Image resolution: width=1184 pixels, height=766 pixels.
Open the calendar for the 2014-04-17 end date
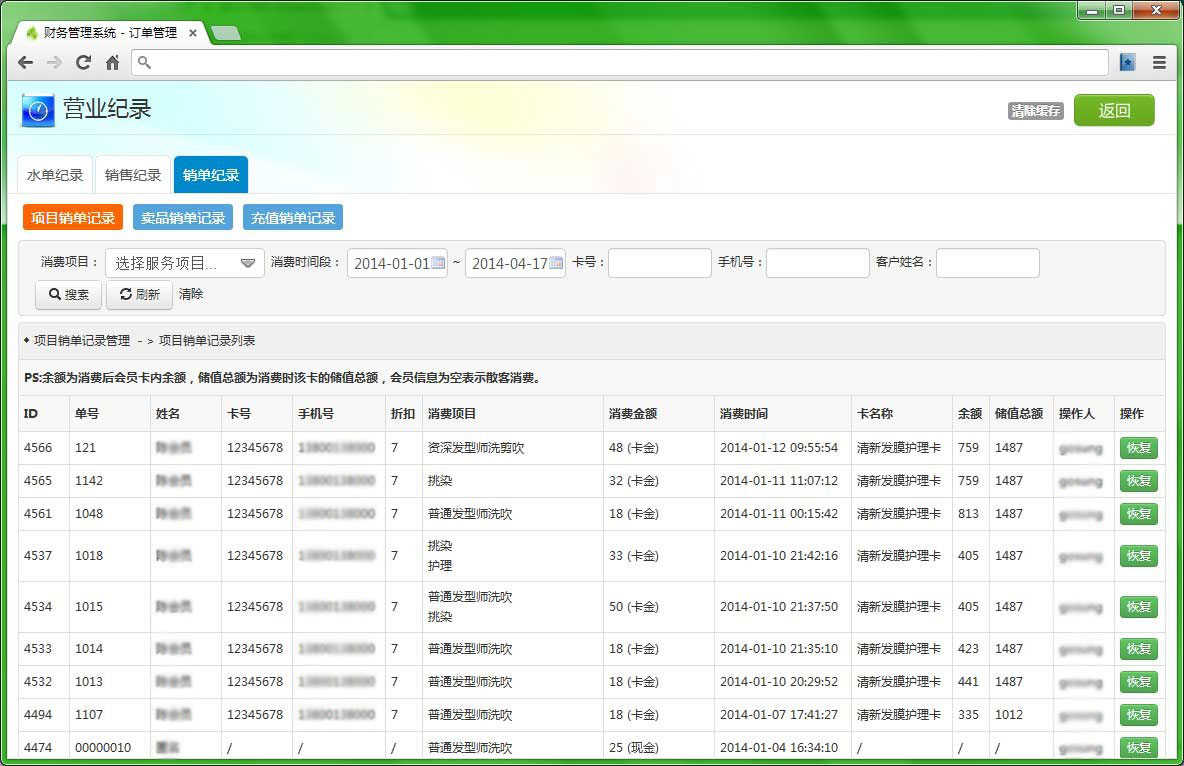click(556, 263)
